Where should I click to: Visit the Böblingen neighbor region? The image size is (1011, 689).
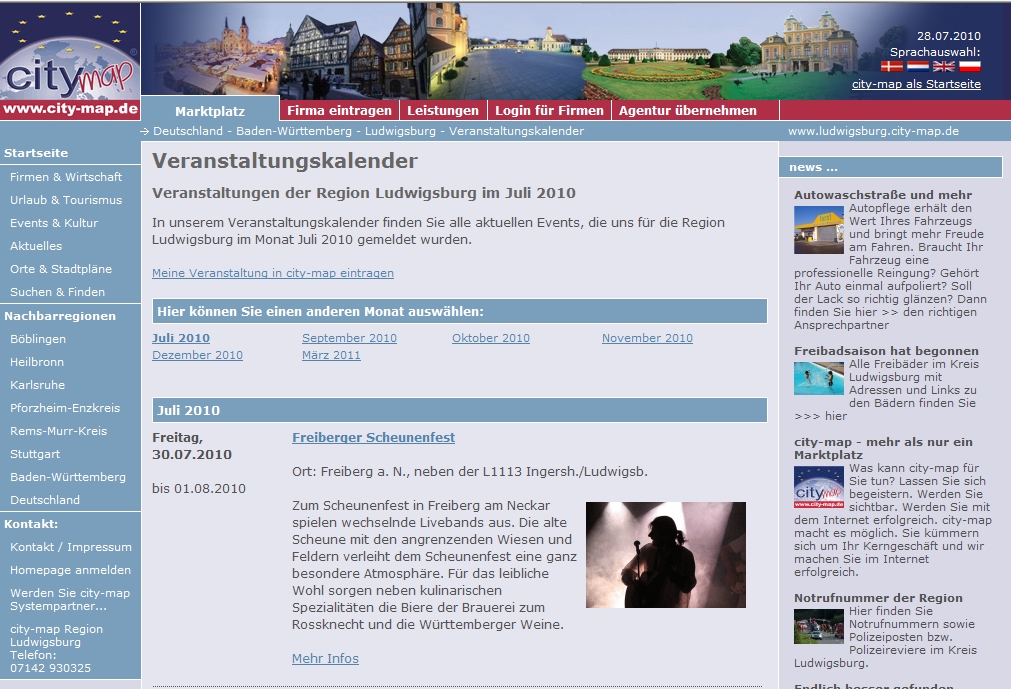pyautogui.click(x=38, y=339)
